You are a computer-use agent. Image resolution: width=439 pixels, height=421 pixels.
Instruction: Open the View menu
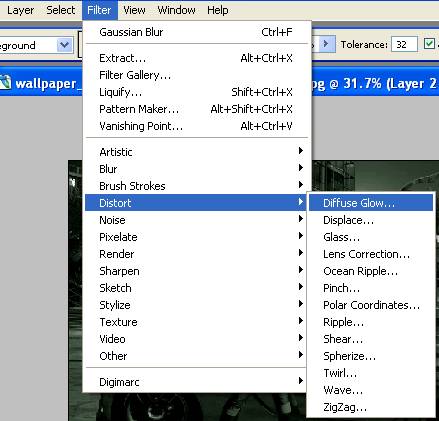pyautogui.click(x=134, y=10)
